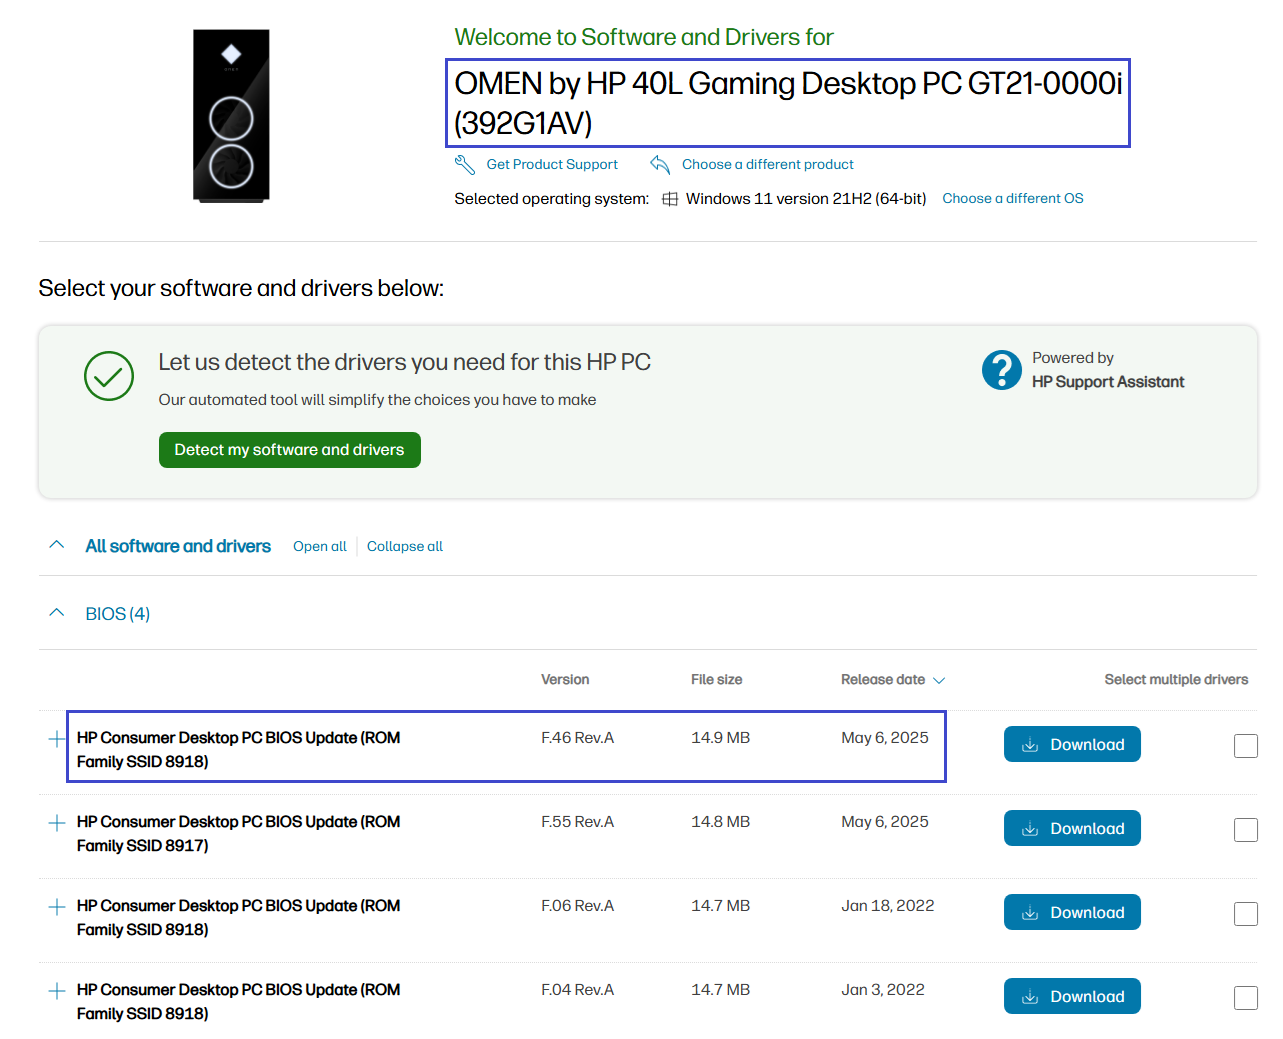Viewport: 1283px width, 1039px height.
Task: Check the box for F.04 Rev.A driver
Action: pyautogui.click(x=1246, y=998)
